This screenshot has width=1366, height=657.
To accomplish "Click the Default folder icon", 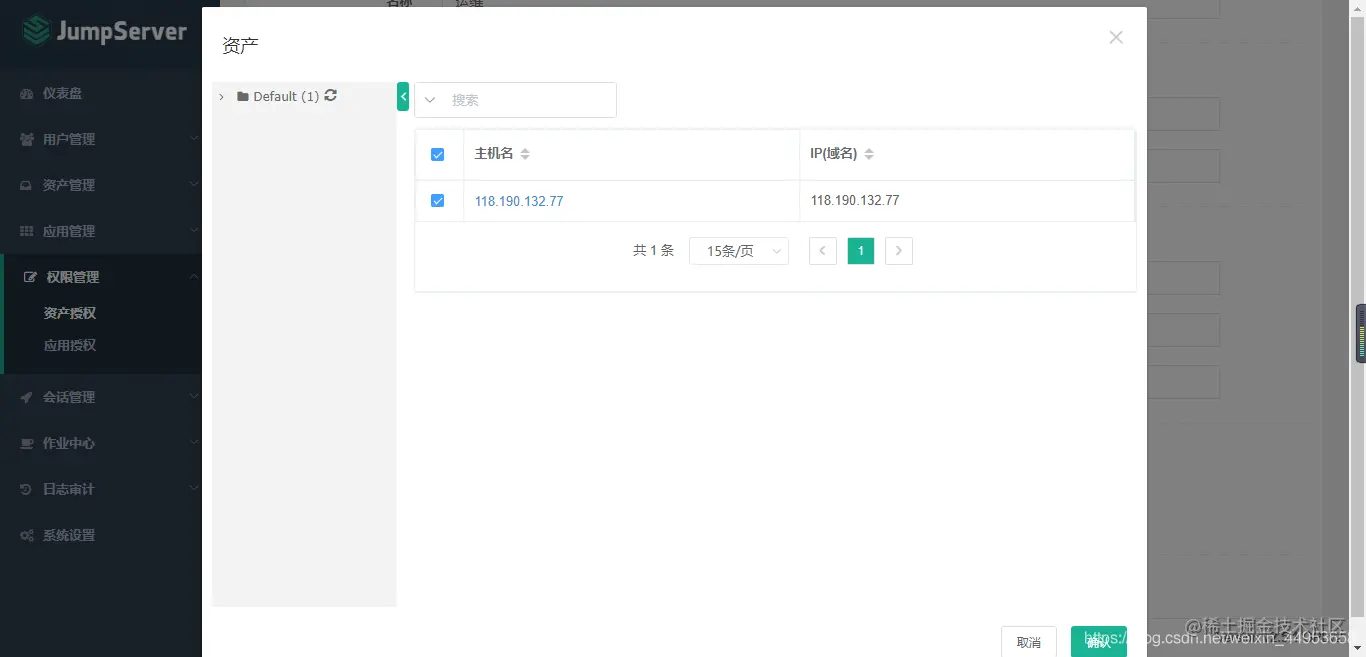I will point(243,97).
